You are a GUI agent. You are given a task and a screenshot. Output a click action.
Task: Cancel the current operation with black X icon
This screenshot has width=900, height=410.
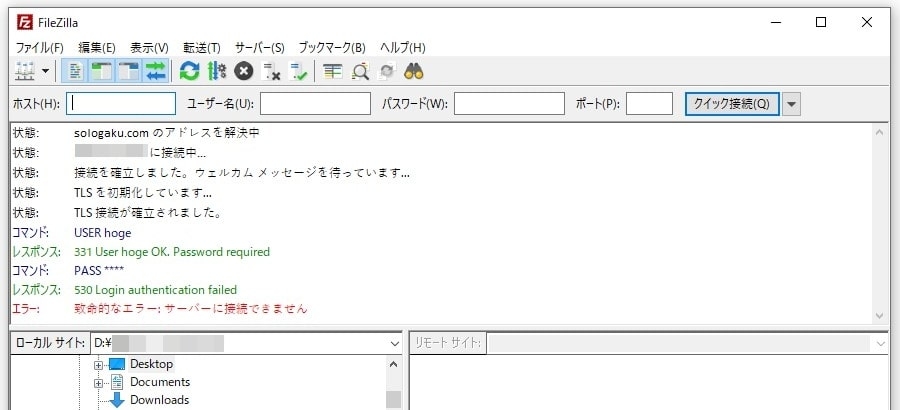coord(243,71)
